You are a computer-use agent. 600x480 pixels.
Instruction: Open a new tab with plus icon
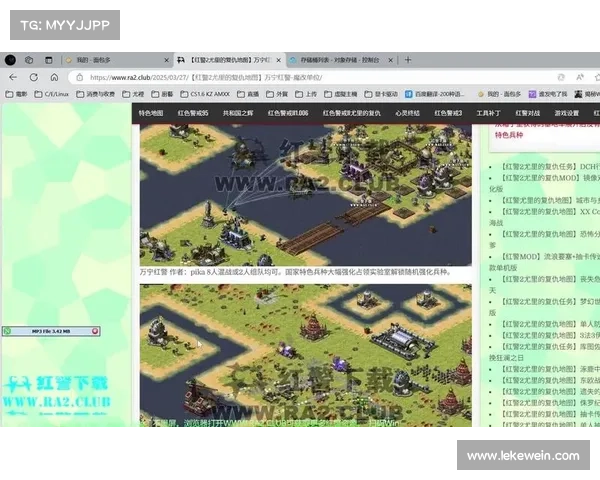pos(408,60)
